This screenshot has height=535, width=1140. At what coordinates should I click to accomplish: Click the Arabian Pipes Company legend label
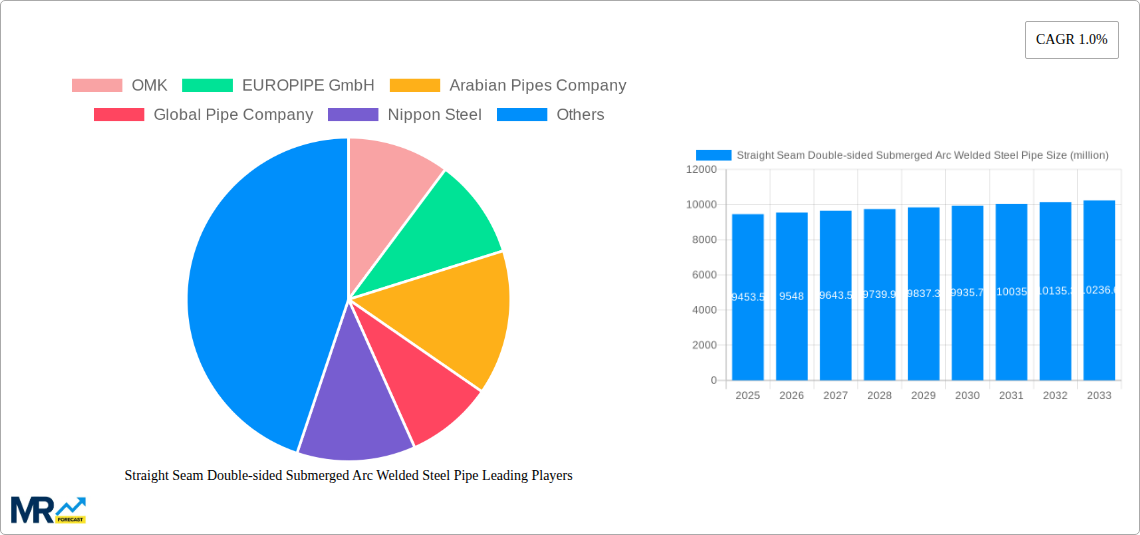537,85
